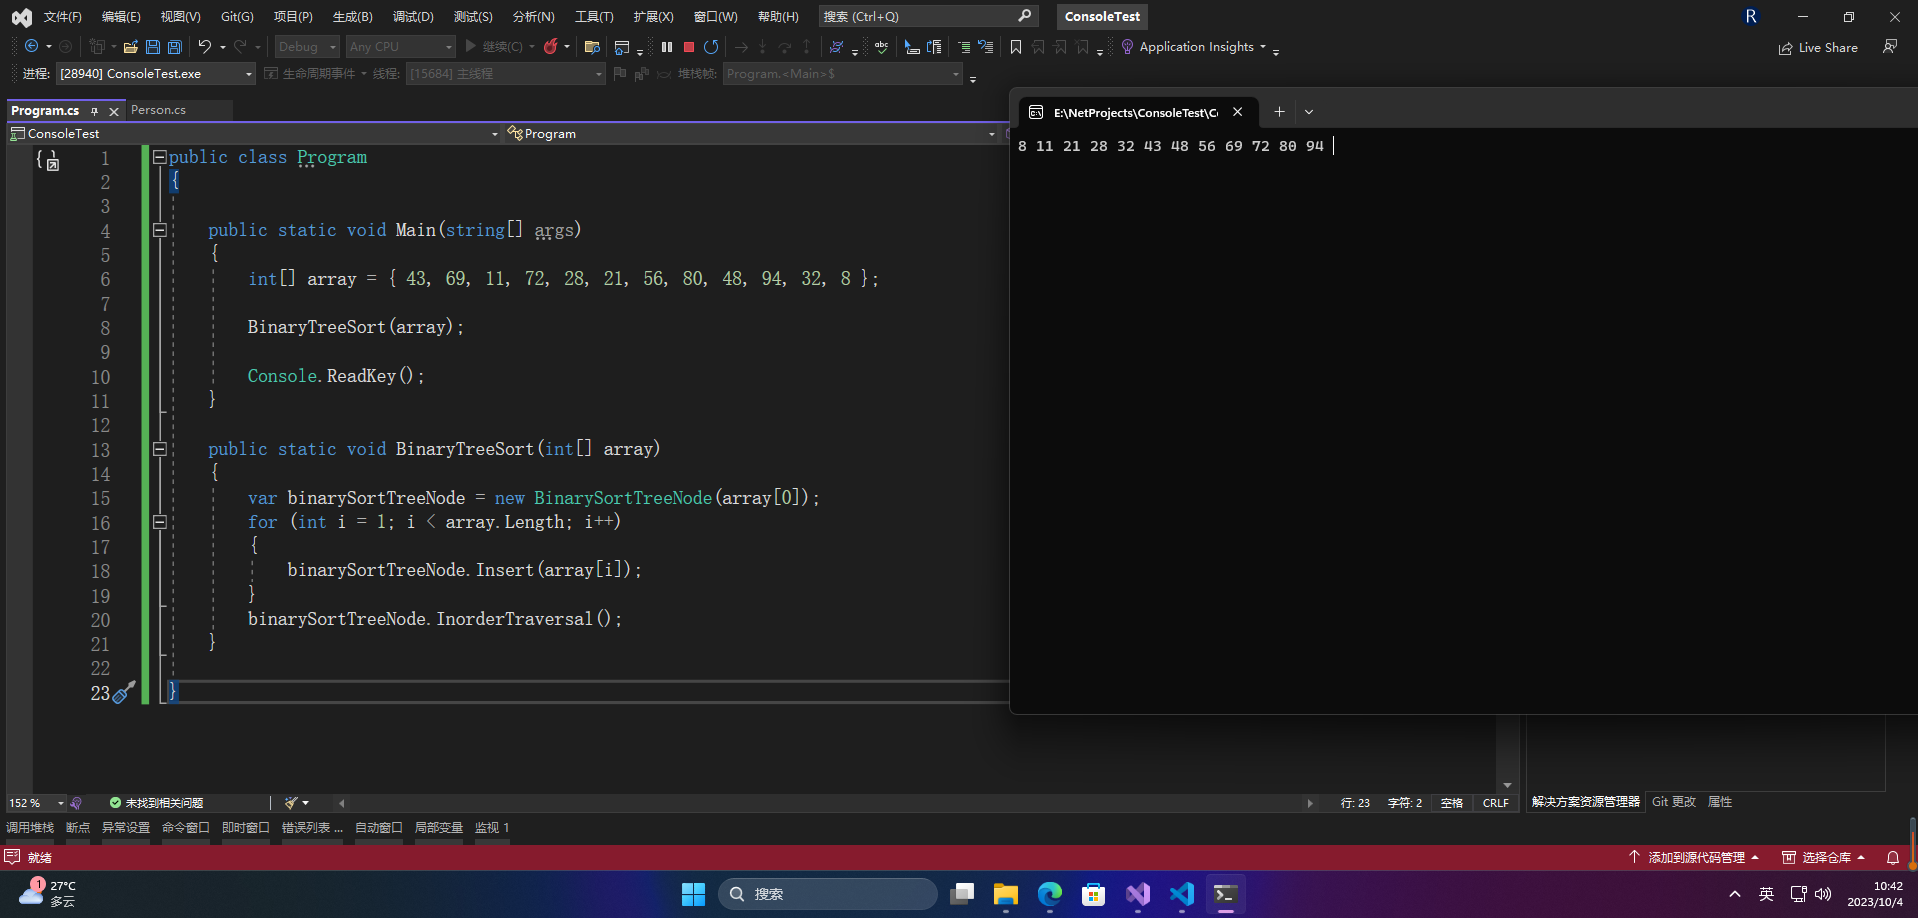Click the find in files folder icon
This screenshot has width=1918, height=918.
point(592,46)
